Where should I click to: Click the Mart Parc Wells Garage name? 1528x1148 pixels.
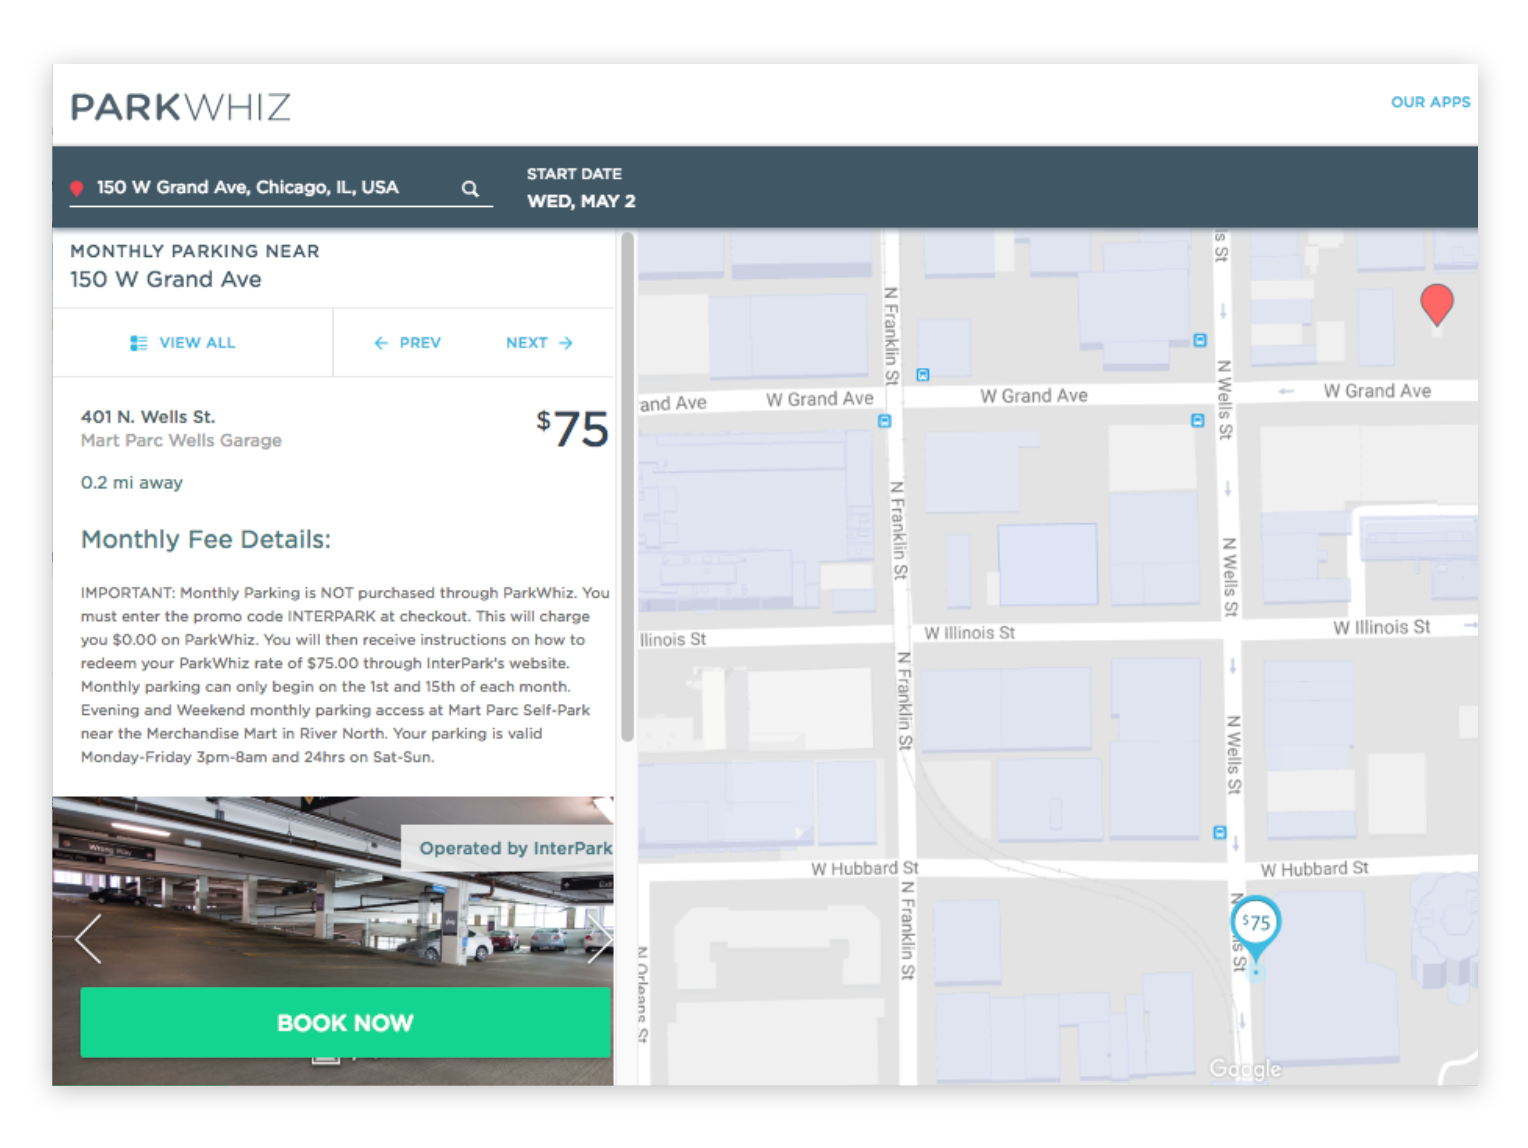click(181, 440)
